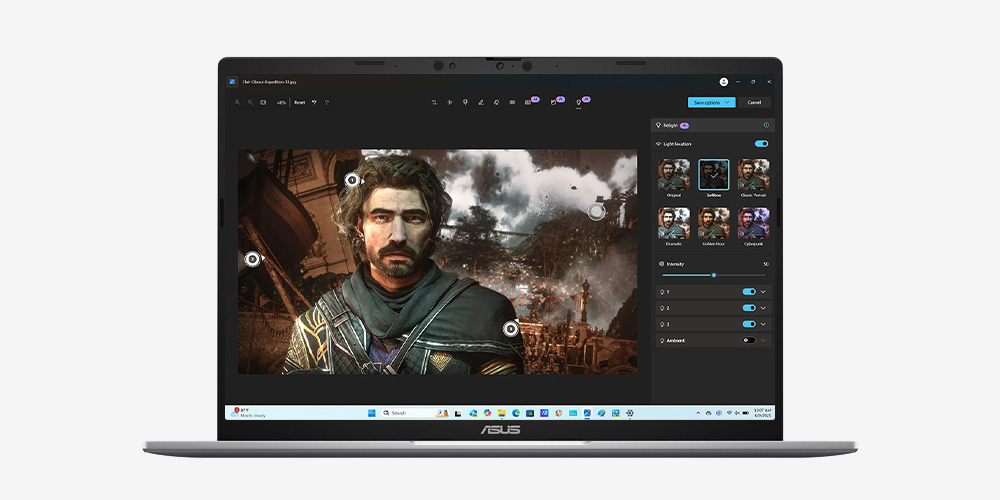The image size is (1000, 500).
Task: Turn off light 1 toggle
Action: pyautogui.click(x=748, y=292)
